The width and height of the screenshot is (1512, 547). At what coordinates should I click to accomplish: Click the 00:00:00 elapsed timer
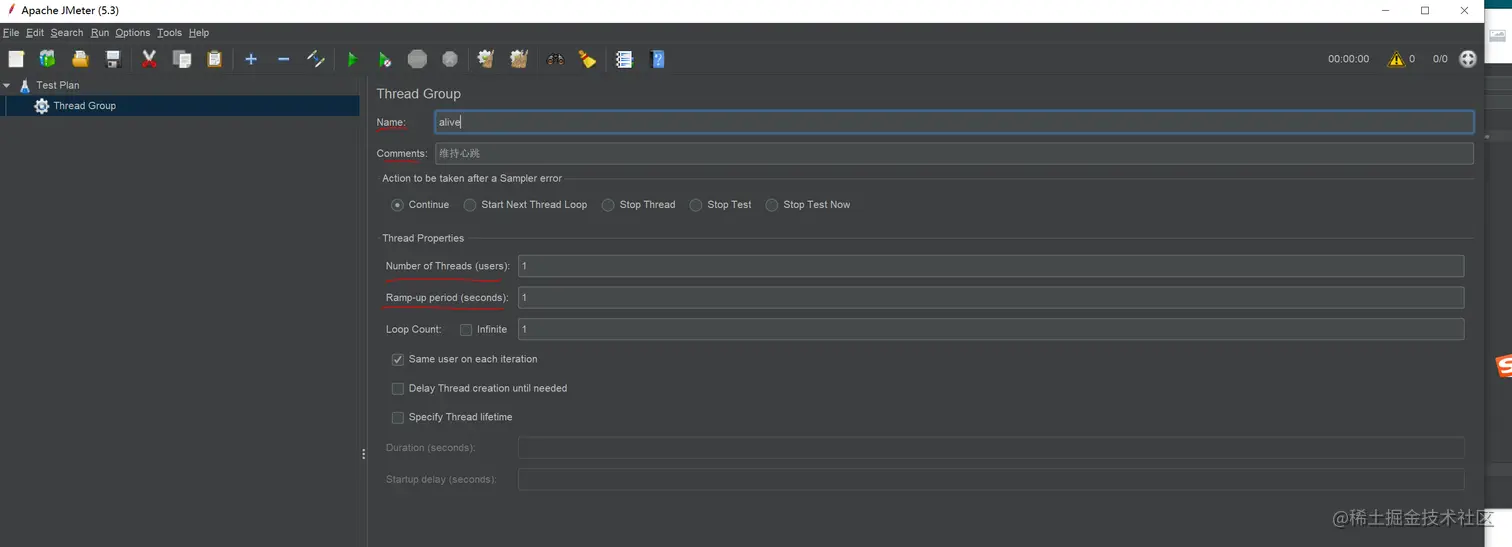[1348, 59]
